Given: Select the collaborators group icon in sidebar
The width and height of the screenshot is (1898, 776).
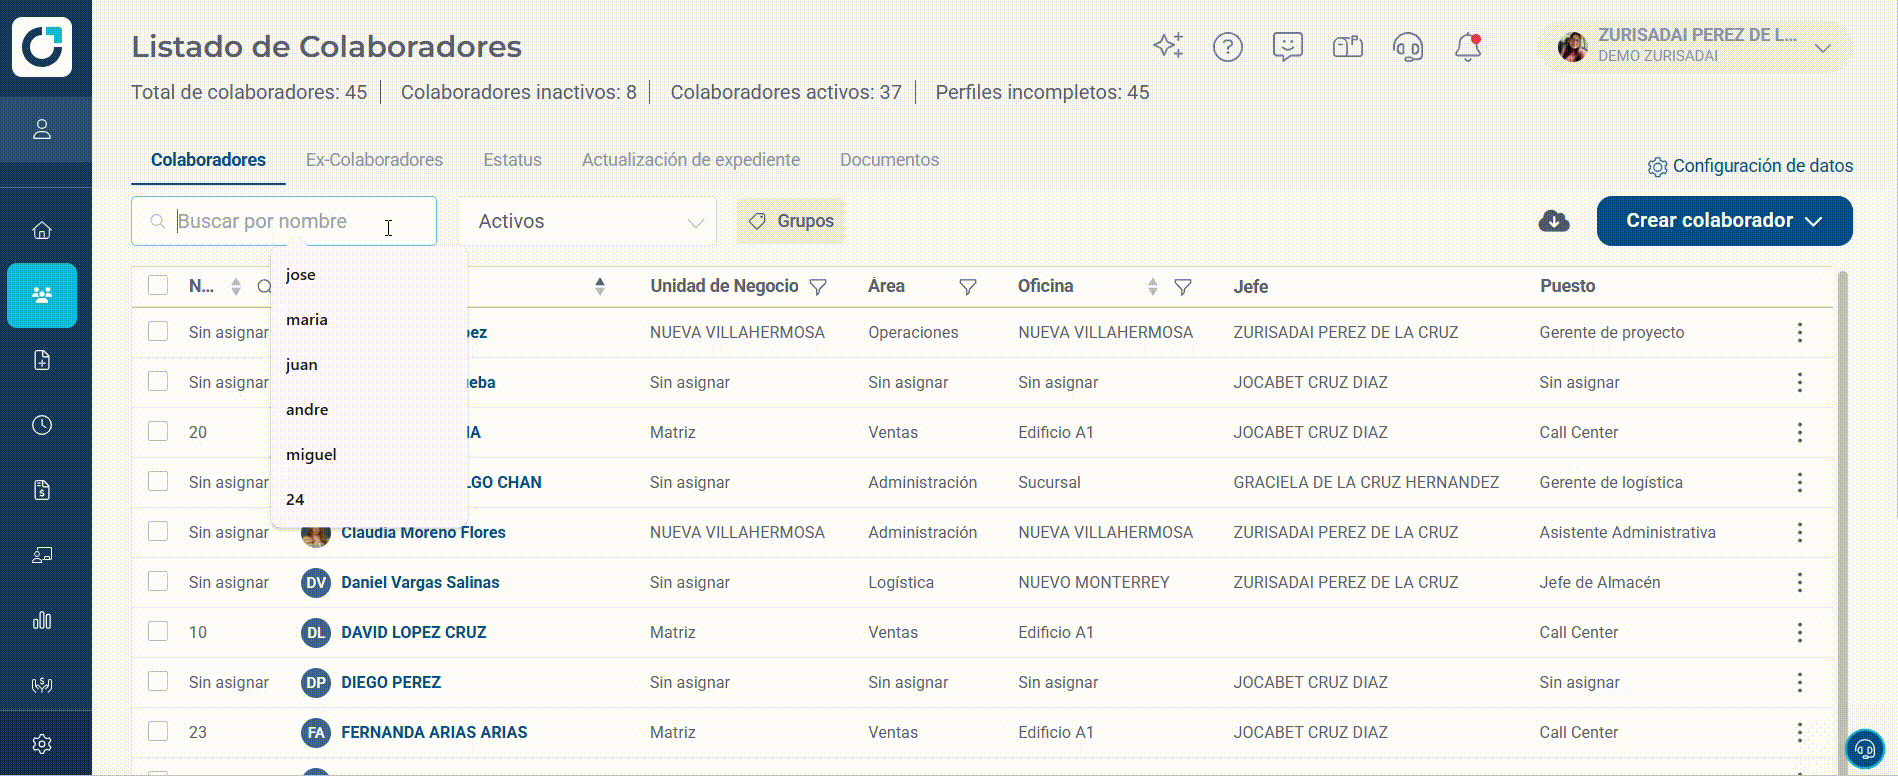Looking at the screenshot, I should (x=42, y=295).
